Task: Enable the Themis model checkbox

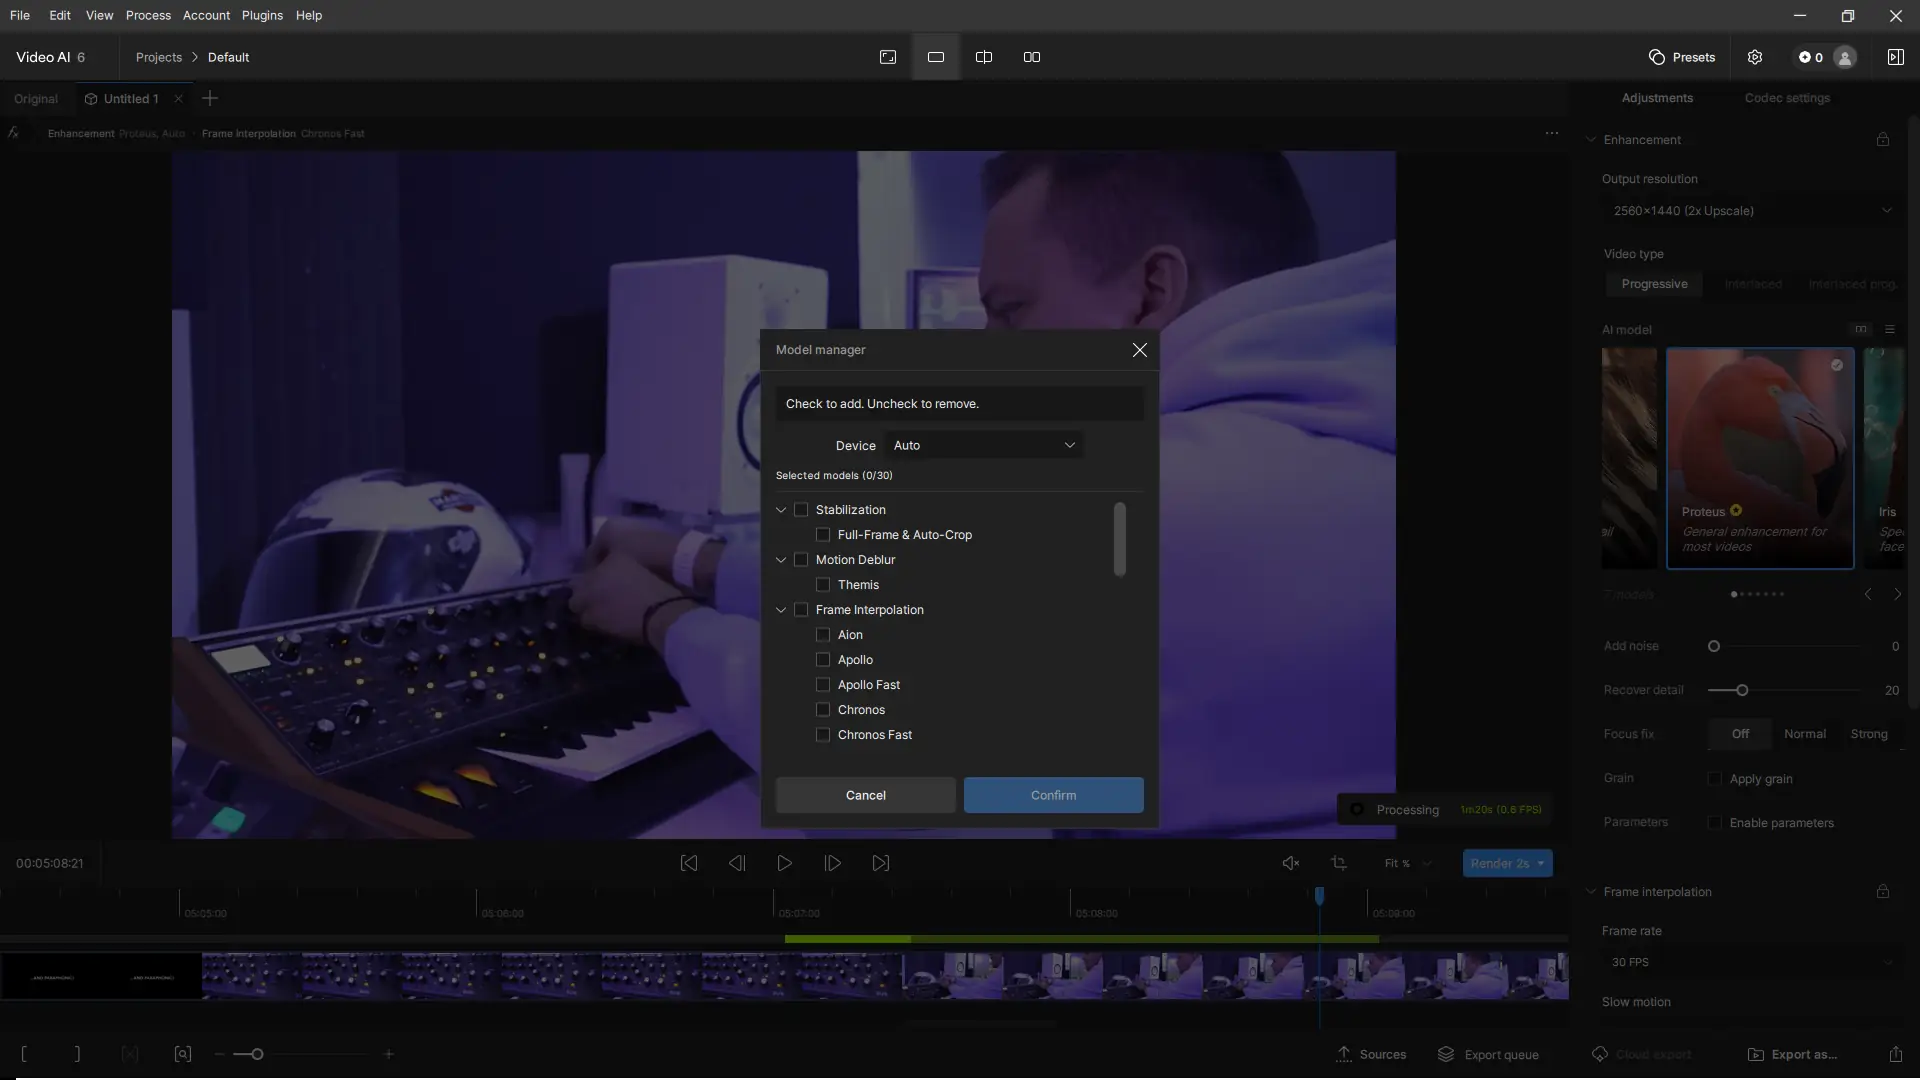Action: click(x=823, y=585)
